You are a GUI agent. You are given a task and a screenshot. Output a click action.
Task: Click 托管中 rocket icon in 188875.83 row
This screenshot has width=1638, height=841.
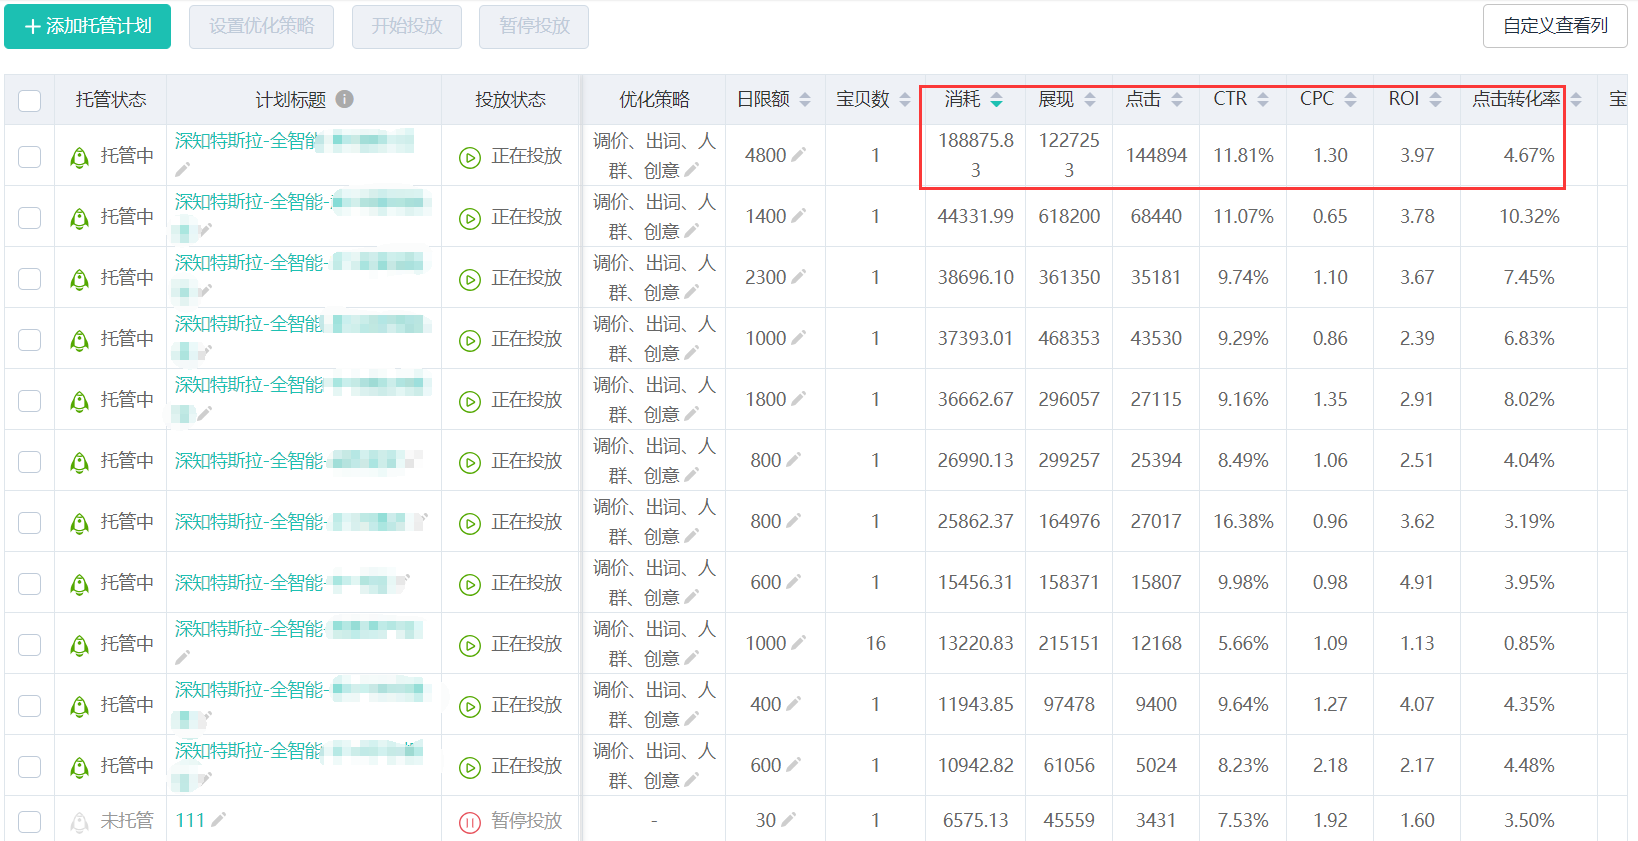click(x=80, y=157)
